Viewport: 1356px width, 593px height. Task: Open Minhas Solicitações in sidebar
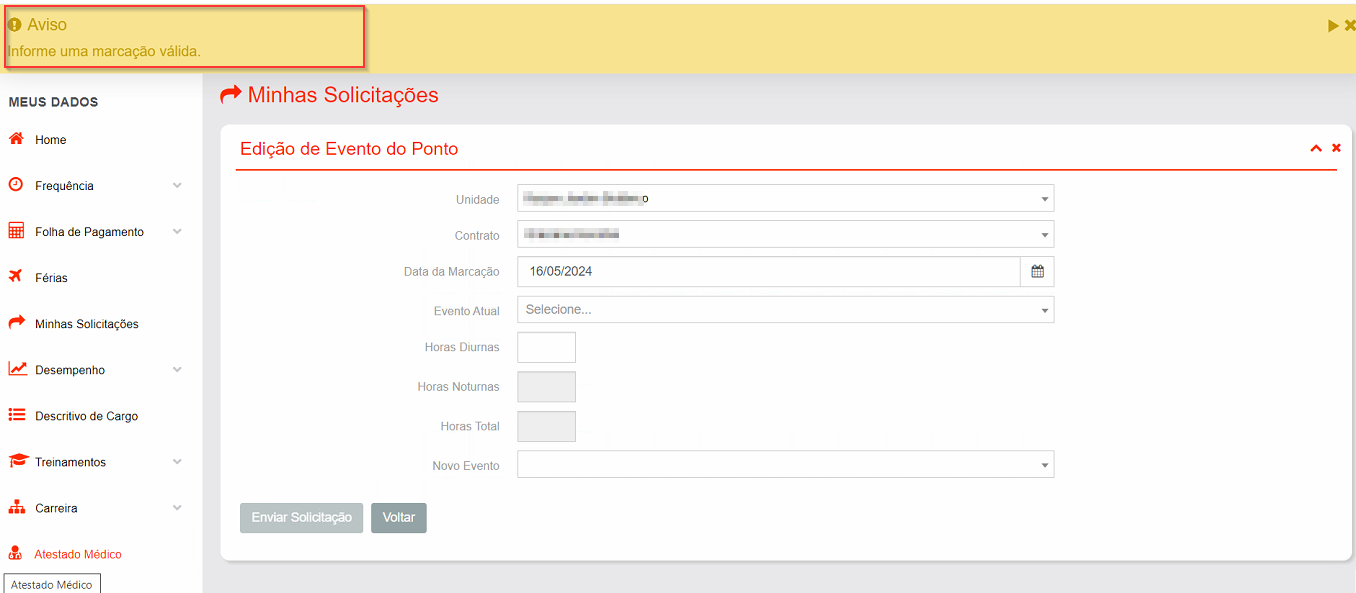pos(86,324)
